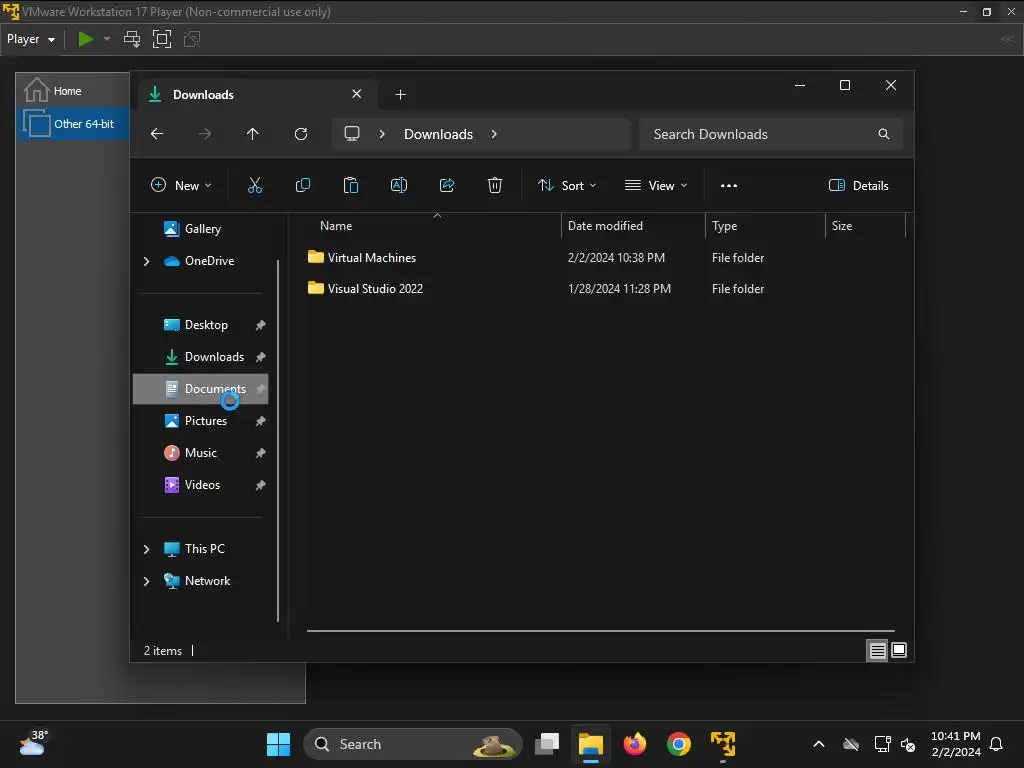Click the Search Downloads field
Screen dimensions: 1024x768
(771, 134)
